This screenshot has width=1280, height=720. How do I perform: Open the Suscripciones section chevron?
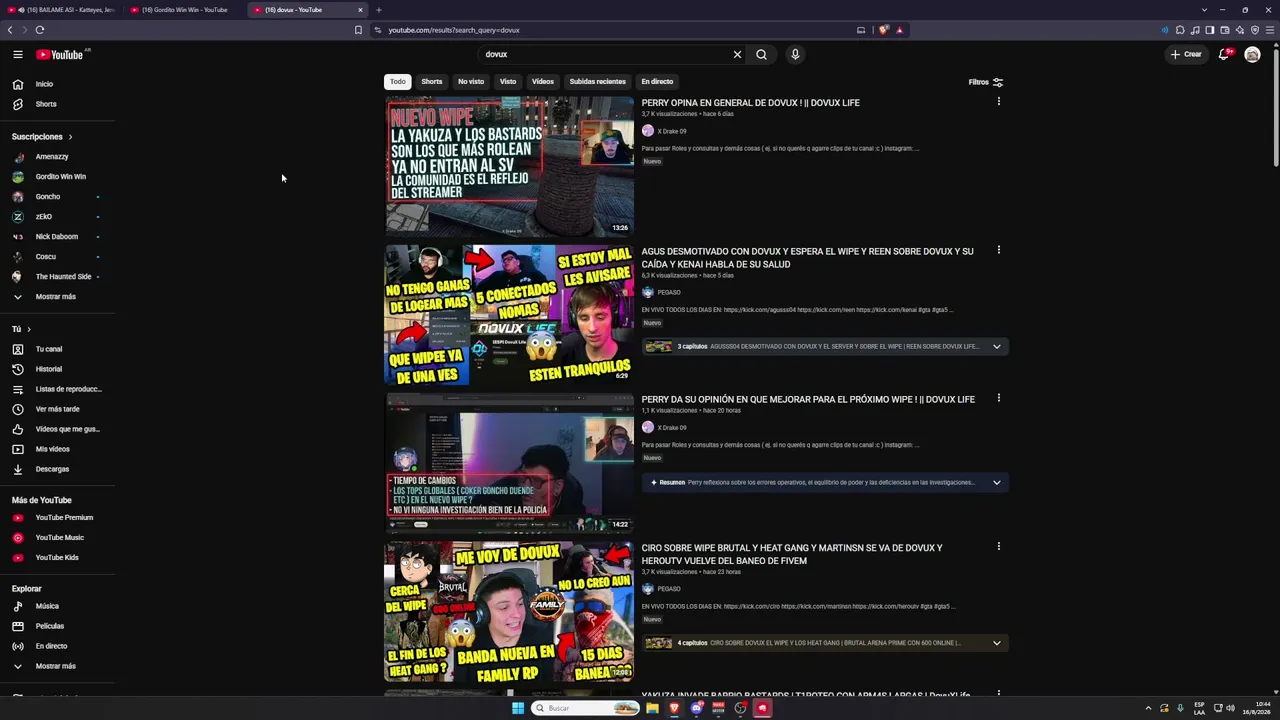(70, 137)
